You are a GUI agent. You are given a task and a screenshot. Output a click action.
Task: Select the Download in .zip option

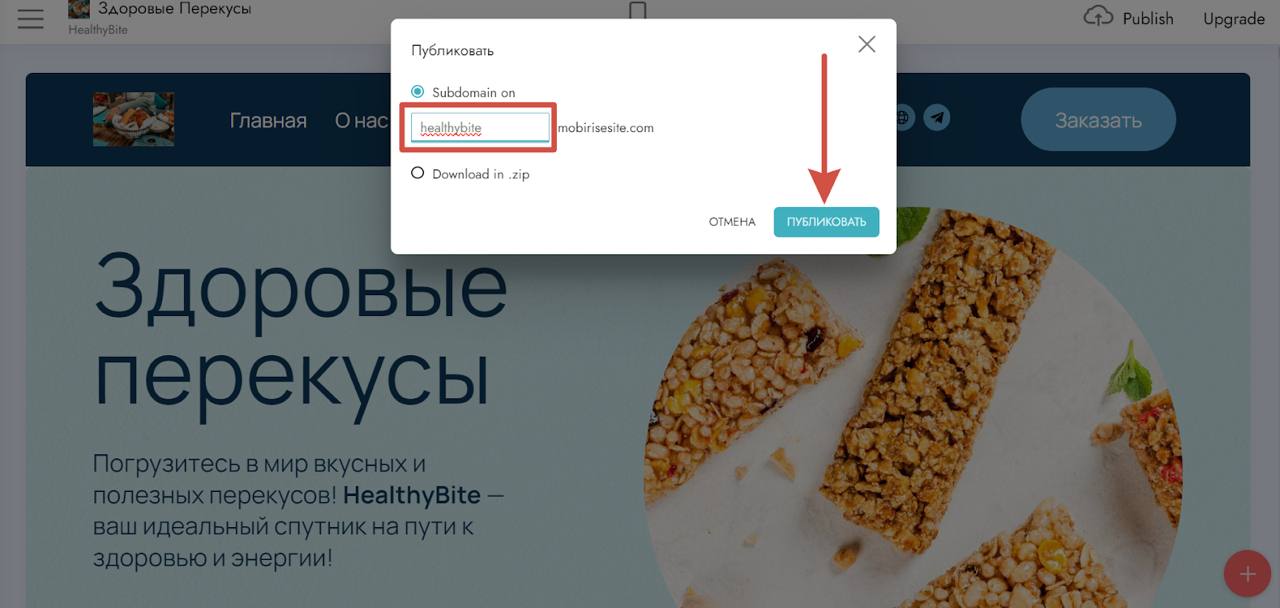(418, 173)
